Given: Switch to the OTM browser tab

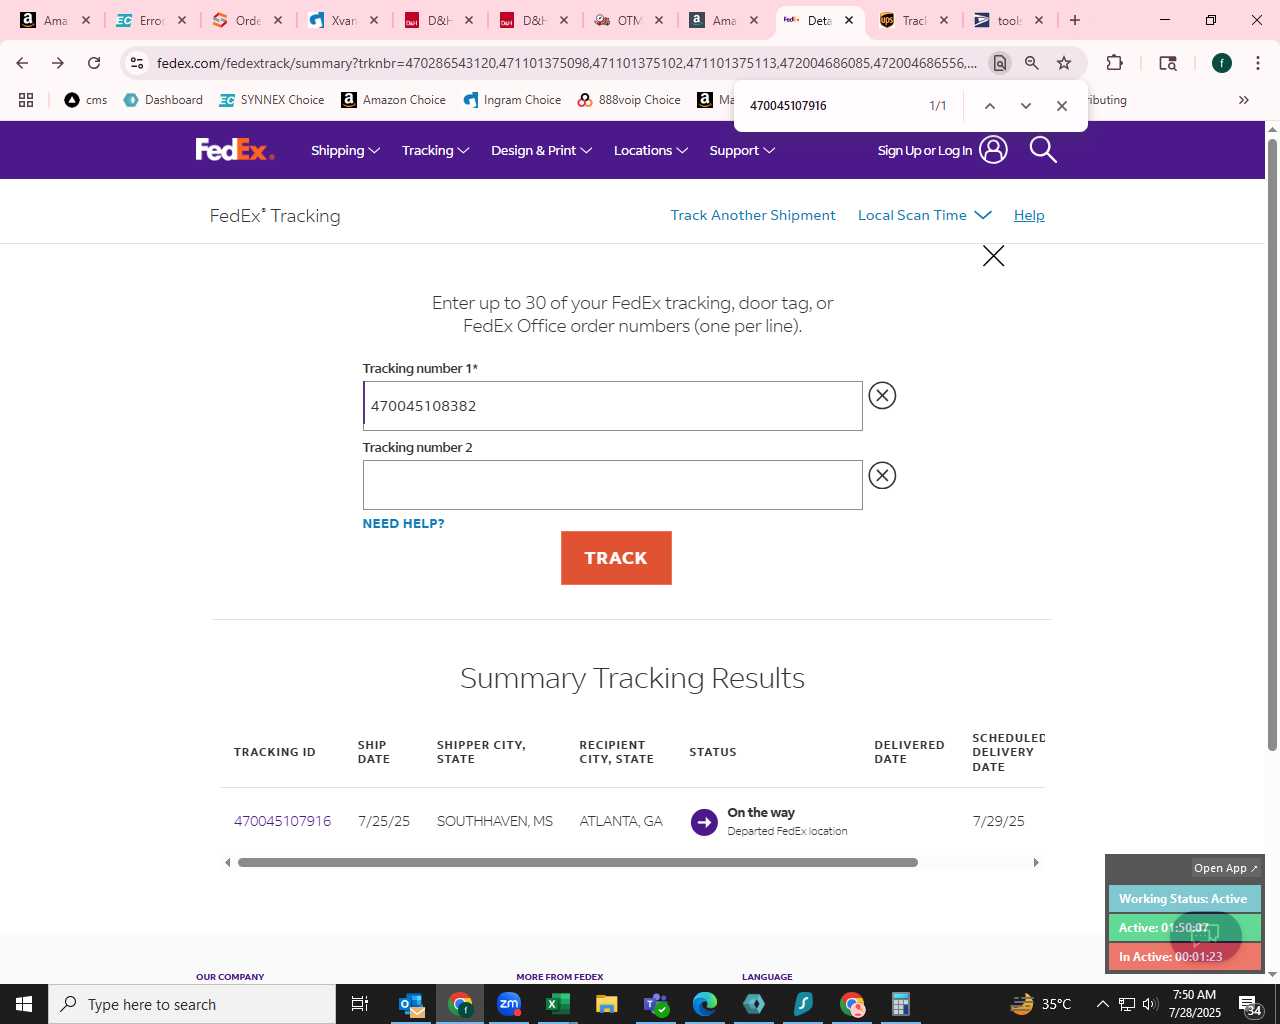Looking at the screenshot, I should pyautogui.click(x=629, y=20).
